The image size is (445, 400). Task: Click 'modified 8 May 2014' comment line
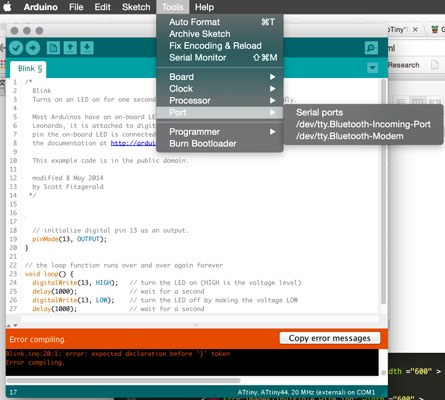pyautogui.click(x=68, y=178)
